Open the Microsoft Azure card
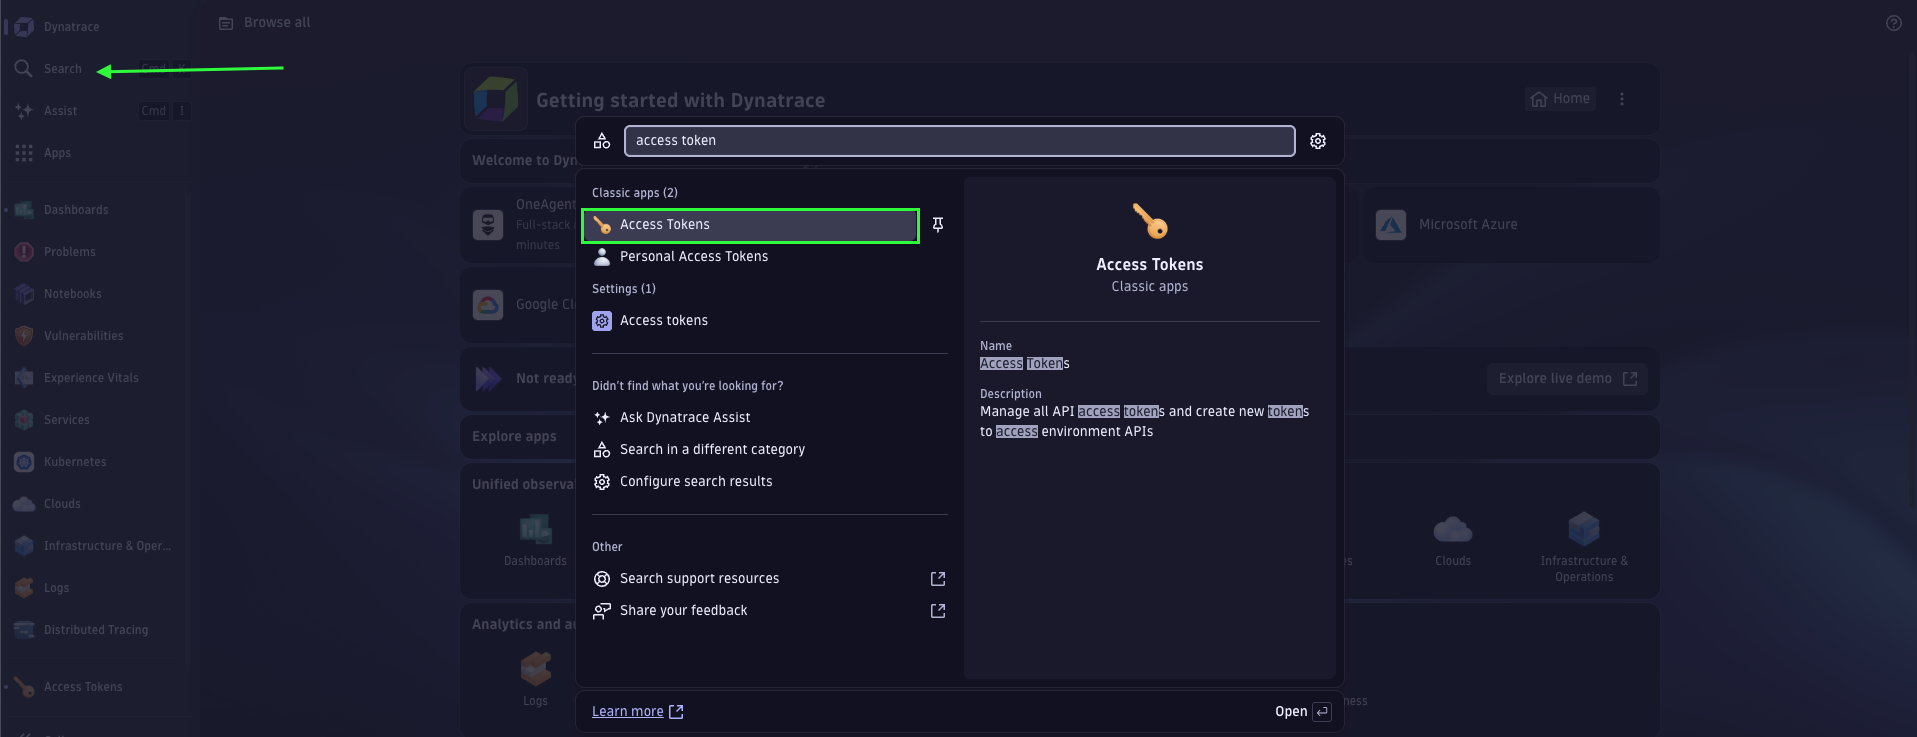Image resolution: width=1917 pixels, height=737 pixels. [x=1510, y=225]
